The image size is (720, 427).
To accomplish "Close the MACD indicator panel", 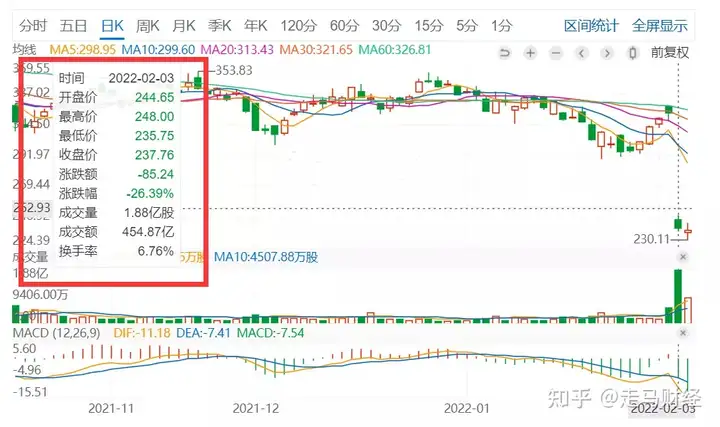I will coord(683,333).
